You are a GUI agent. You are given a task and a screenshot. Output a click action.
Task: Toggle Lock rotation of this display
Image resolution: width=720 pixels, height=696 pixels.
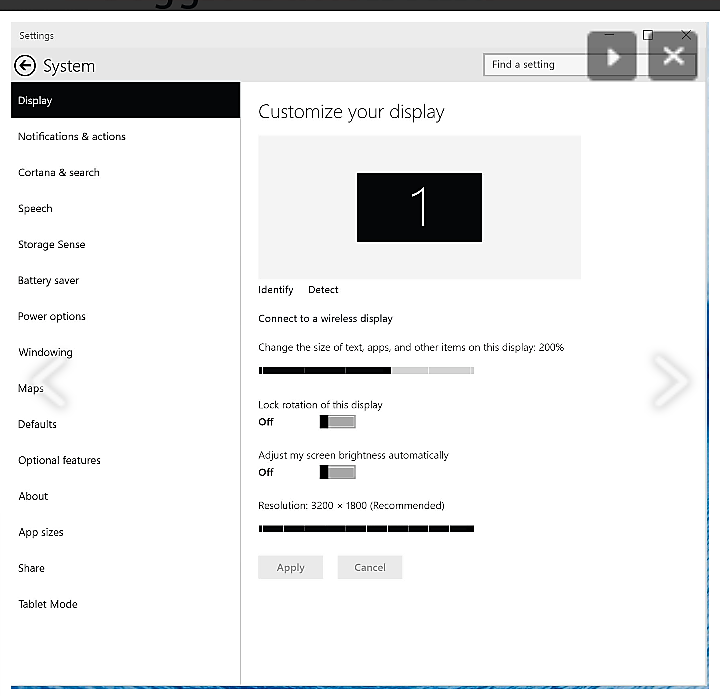click(x=338, y=421)
